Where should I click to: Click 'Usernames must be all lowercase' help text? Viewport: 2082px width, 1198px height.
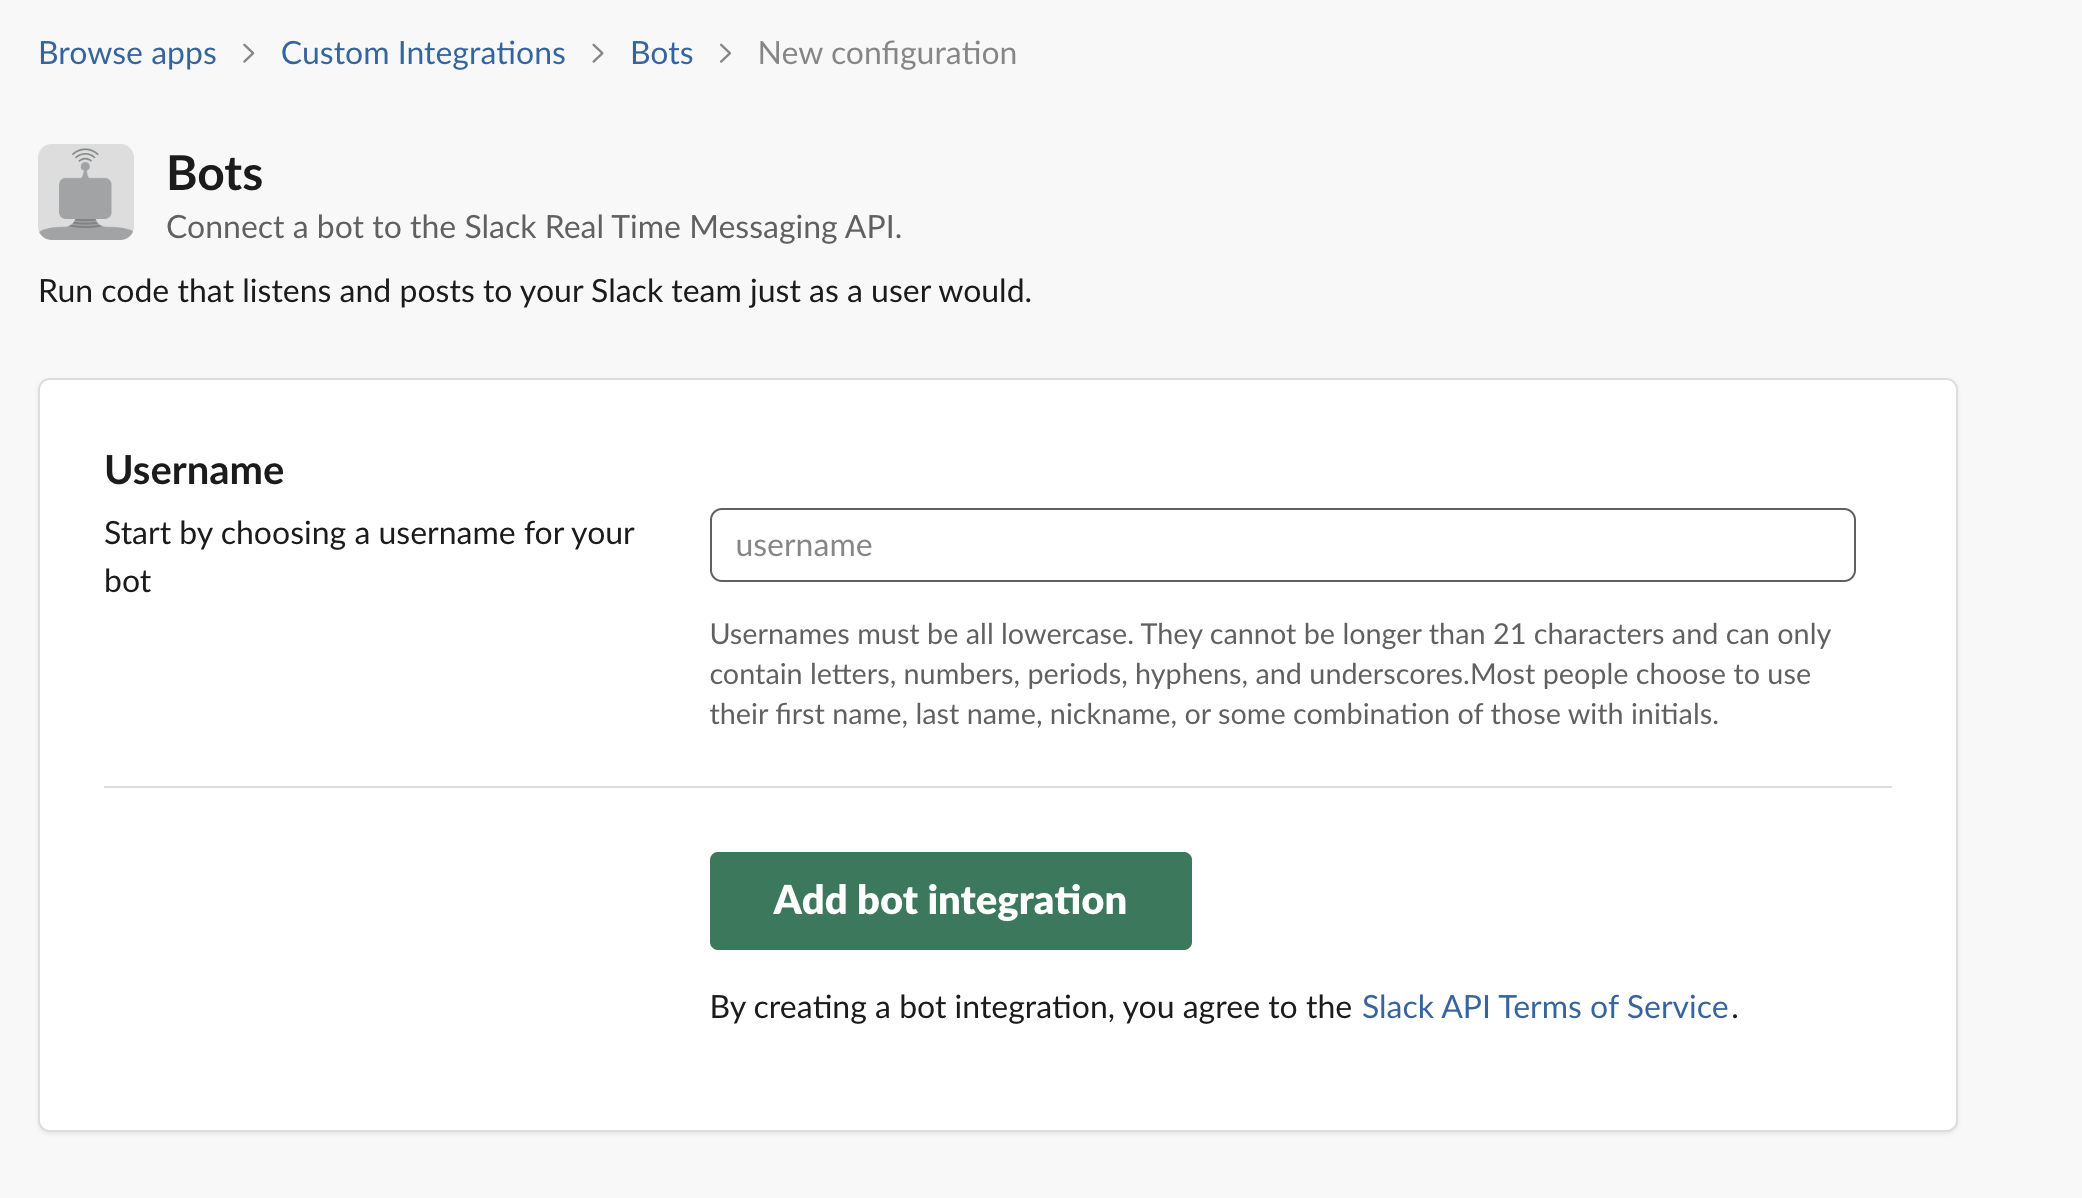(x=1270, y=674)
